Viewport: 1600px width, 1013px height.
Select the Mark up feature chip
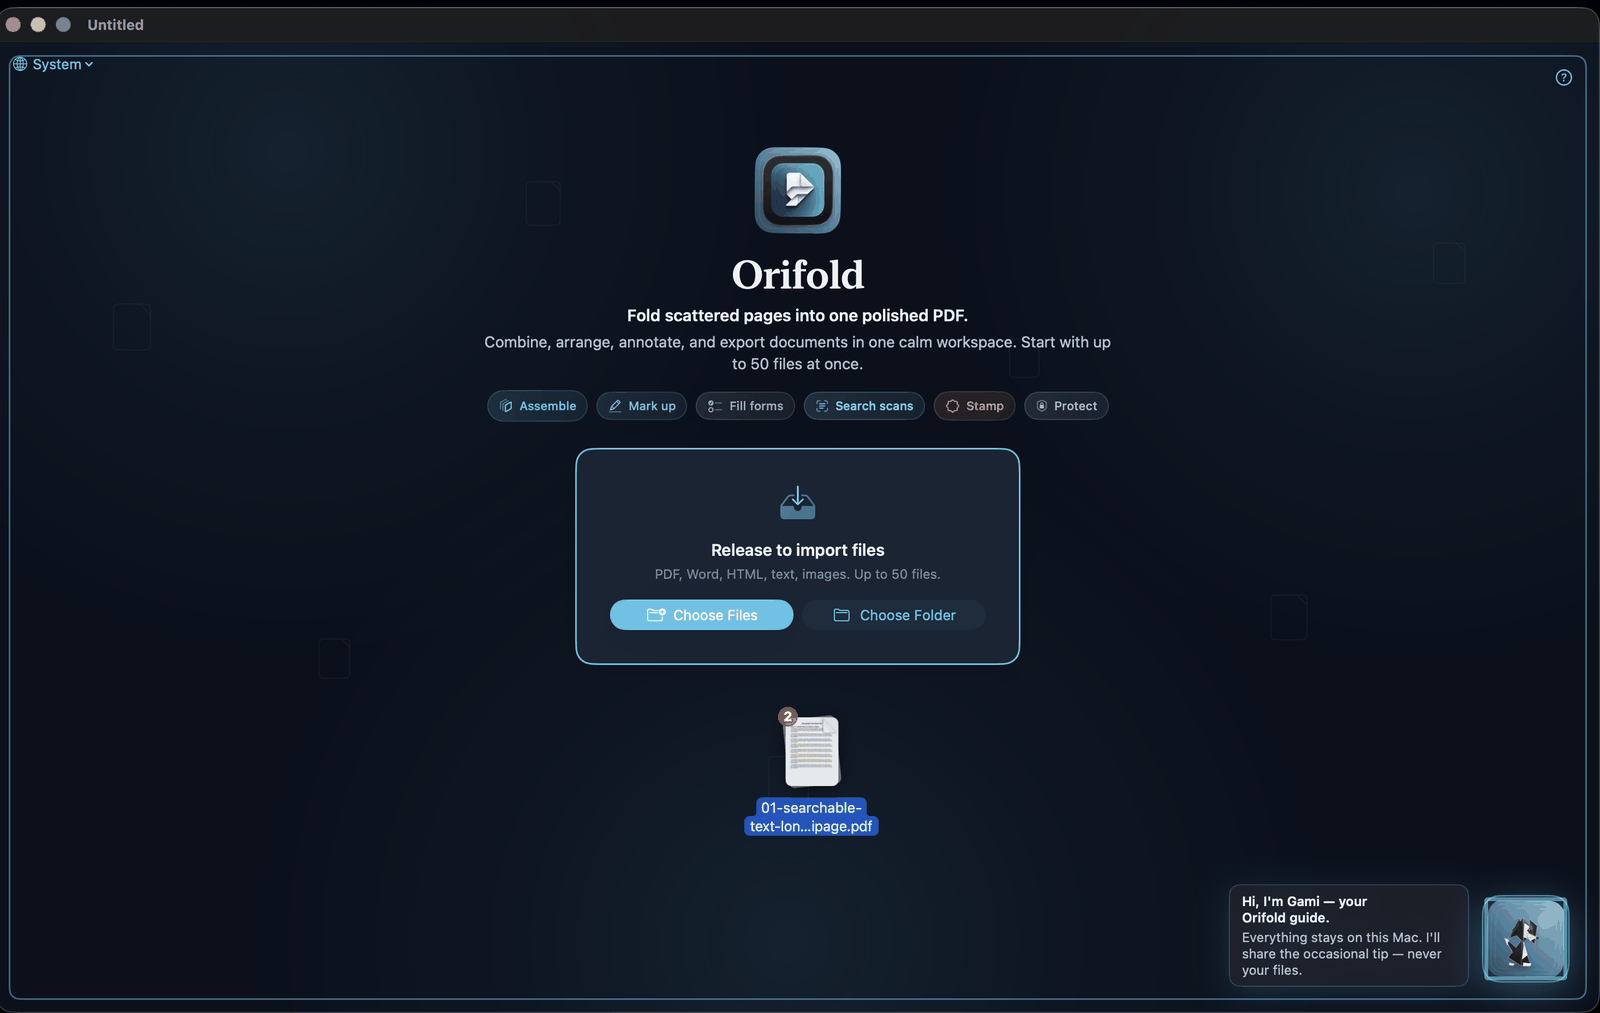[x=642, y=406]
